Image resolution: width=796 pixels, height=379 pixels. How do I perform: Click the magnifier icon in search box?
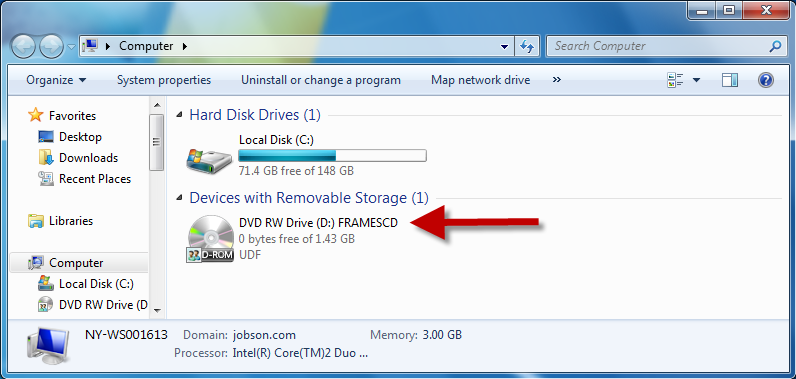[x=775, y=47]
